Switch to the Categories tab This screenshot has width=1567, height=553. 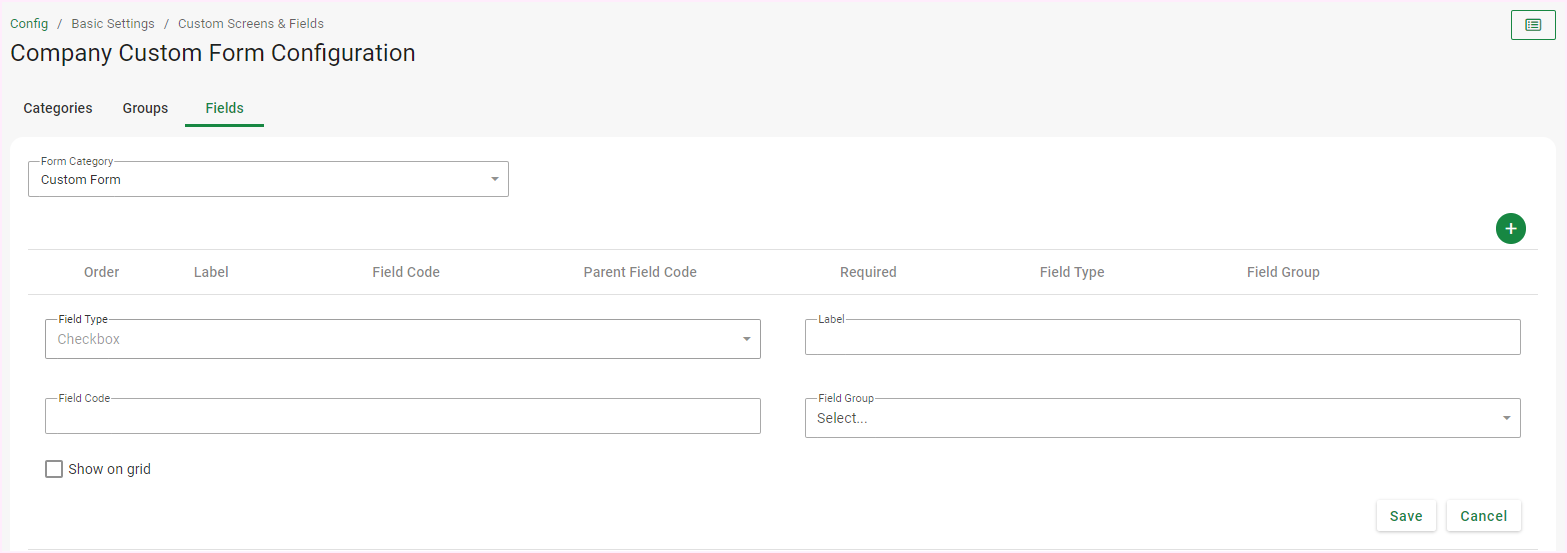click(58, 108)
